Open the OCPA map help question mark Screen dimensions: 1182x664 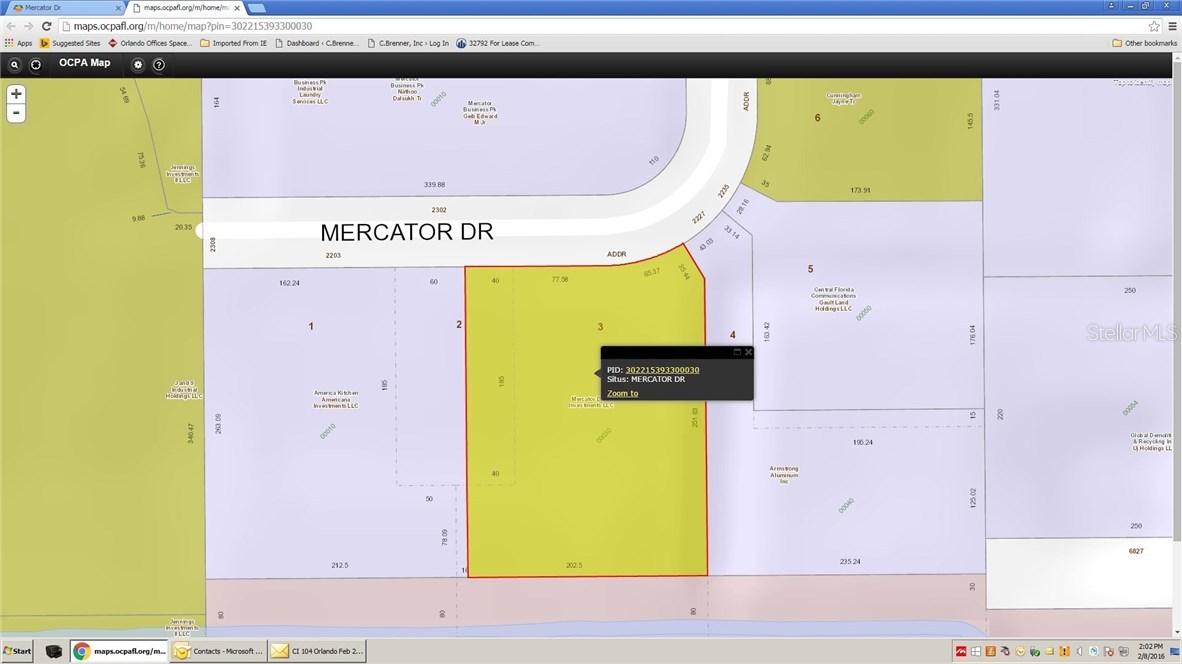pos(159,65)
